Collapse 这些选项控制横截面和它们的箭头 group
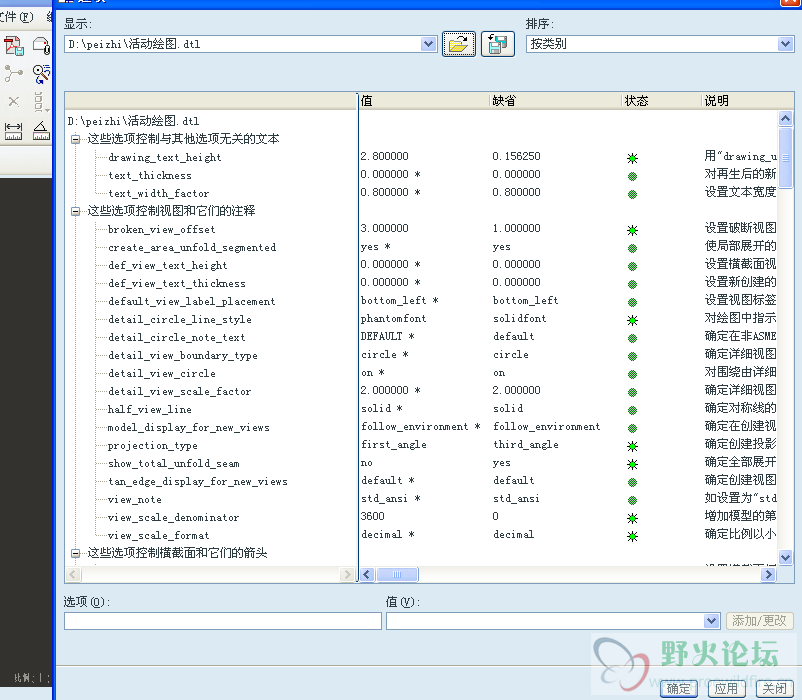 75,553
